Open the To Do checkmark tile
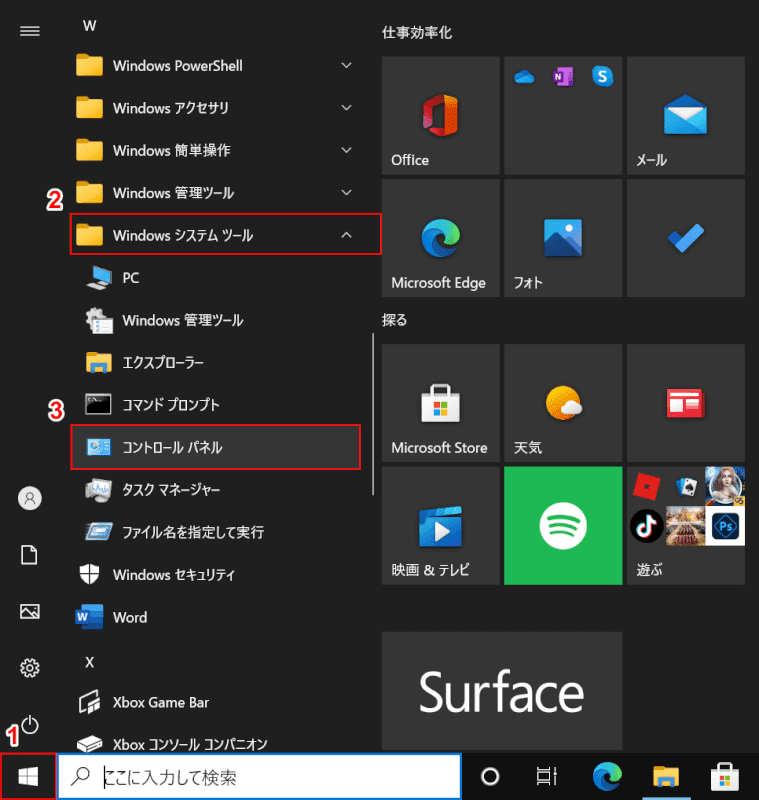The width and height of the screenshot is (759, 800). (686, 238)
